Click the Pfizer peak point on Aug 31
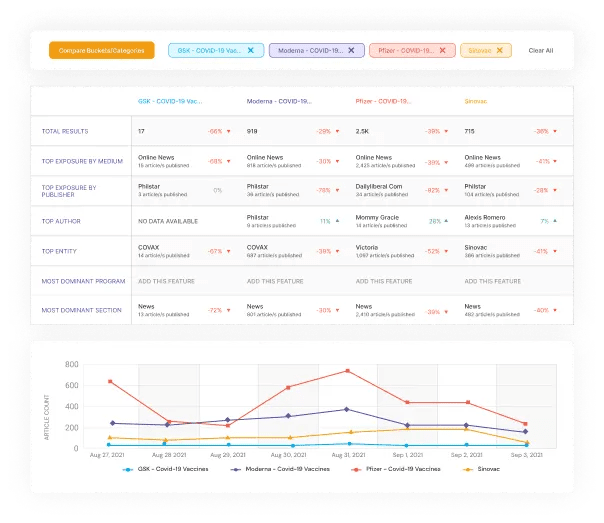604x523 pixels. point(347,371)
